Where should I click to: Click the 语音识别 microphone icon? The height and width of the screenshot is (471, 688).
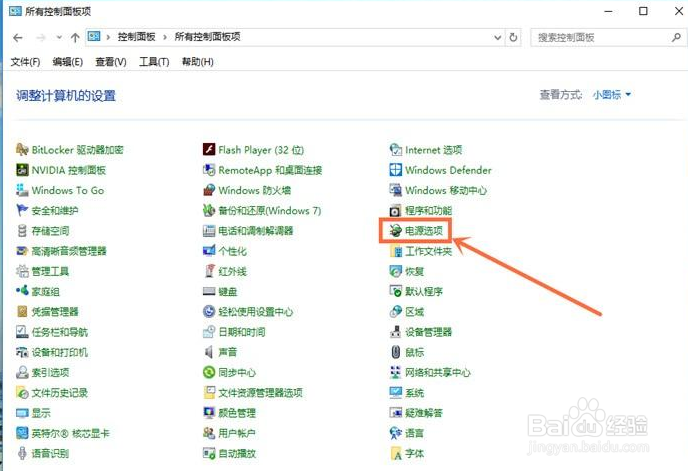tap(22, 453)
